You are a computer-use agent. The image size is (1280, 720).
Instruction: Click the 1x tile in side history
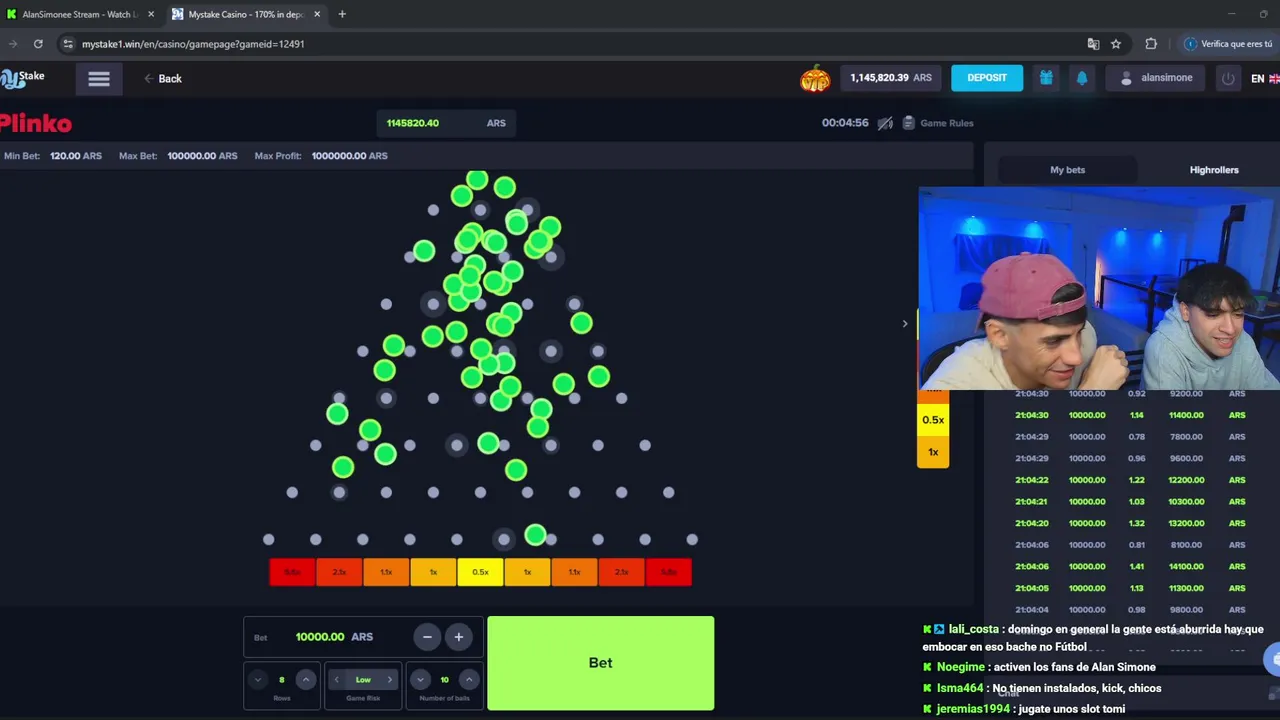pyautogui.click(x=933, y=452)
